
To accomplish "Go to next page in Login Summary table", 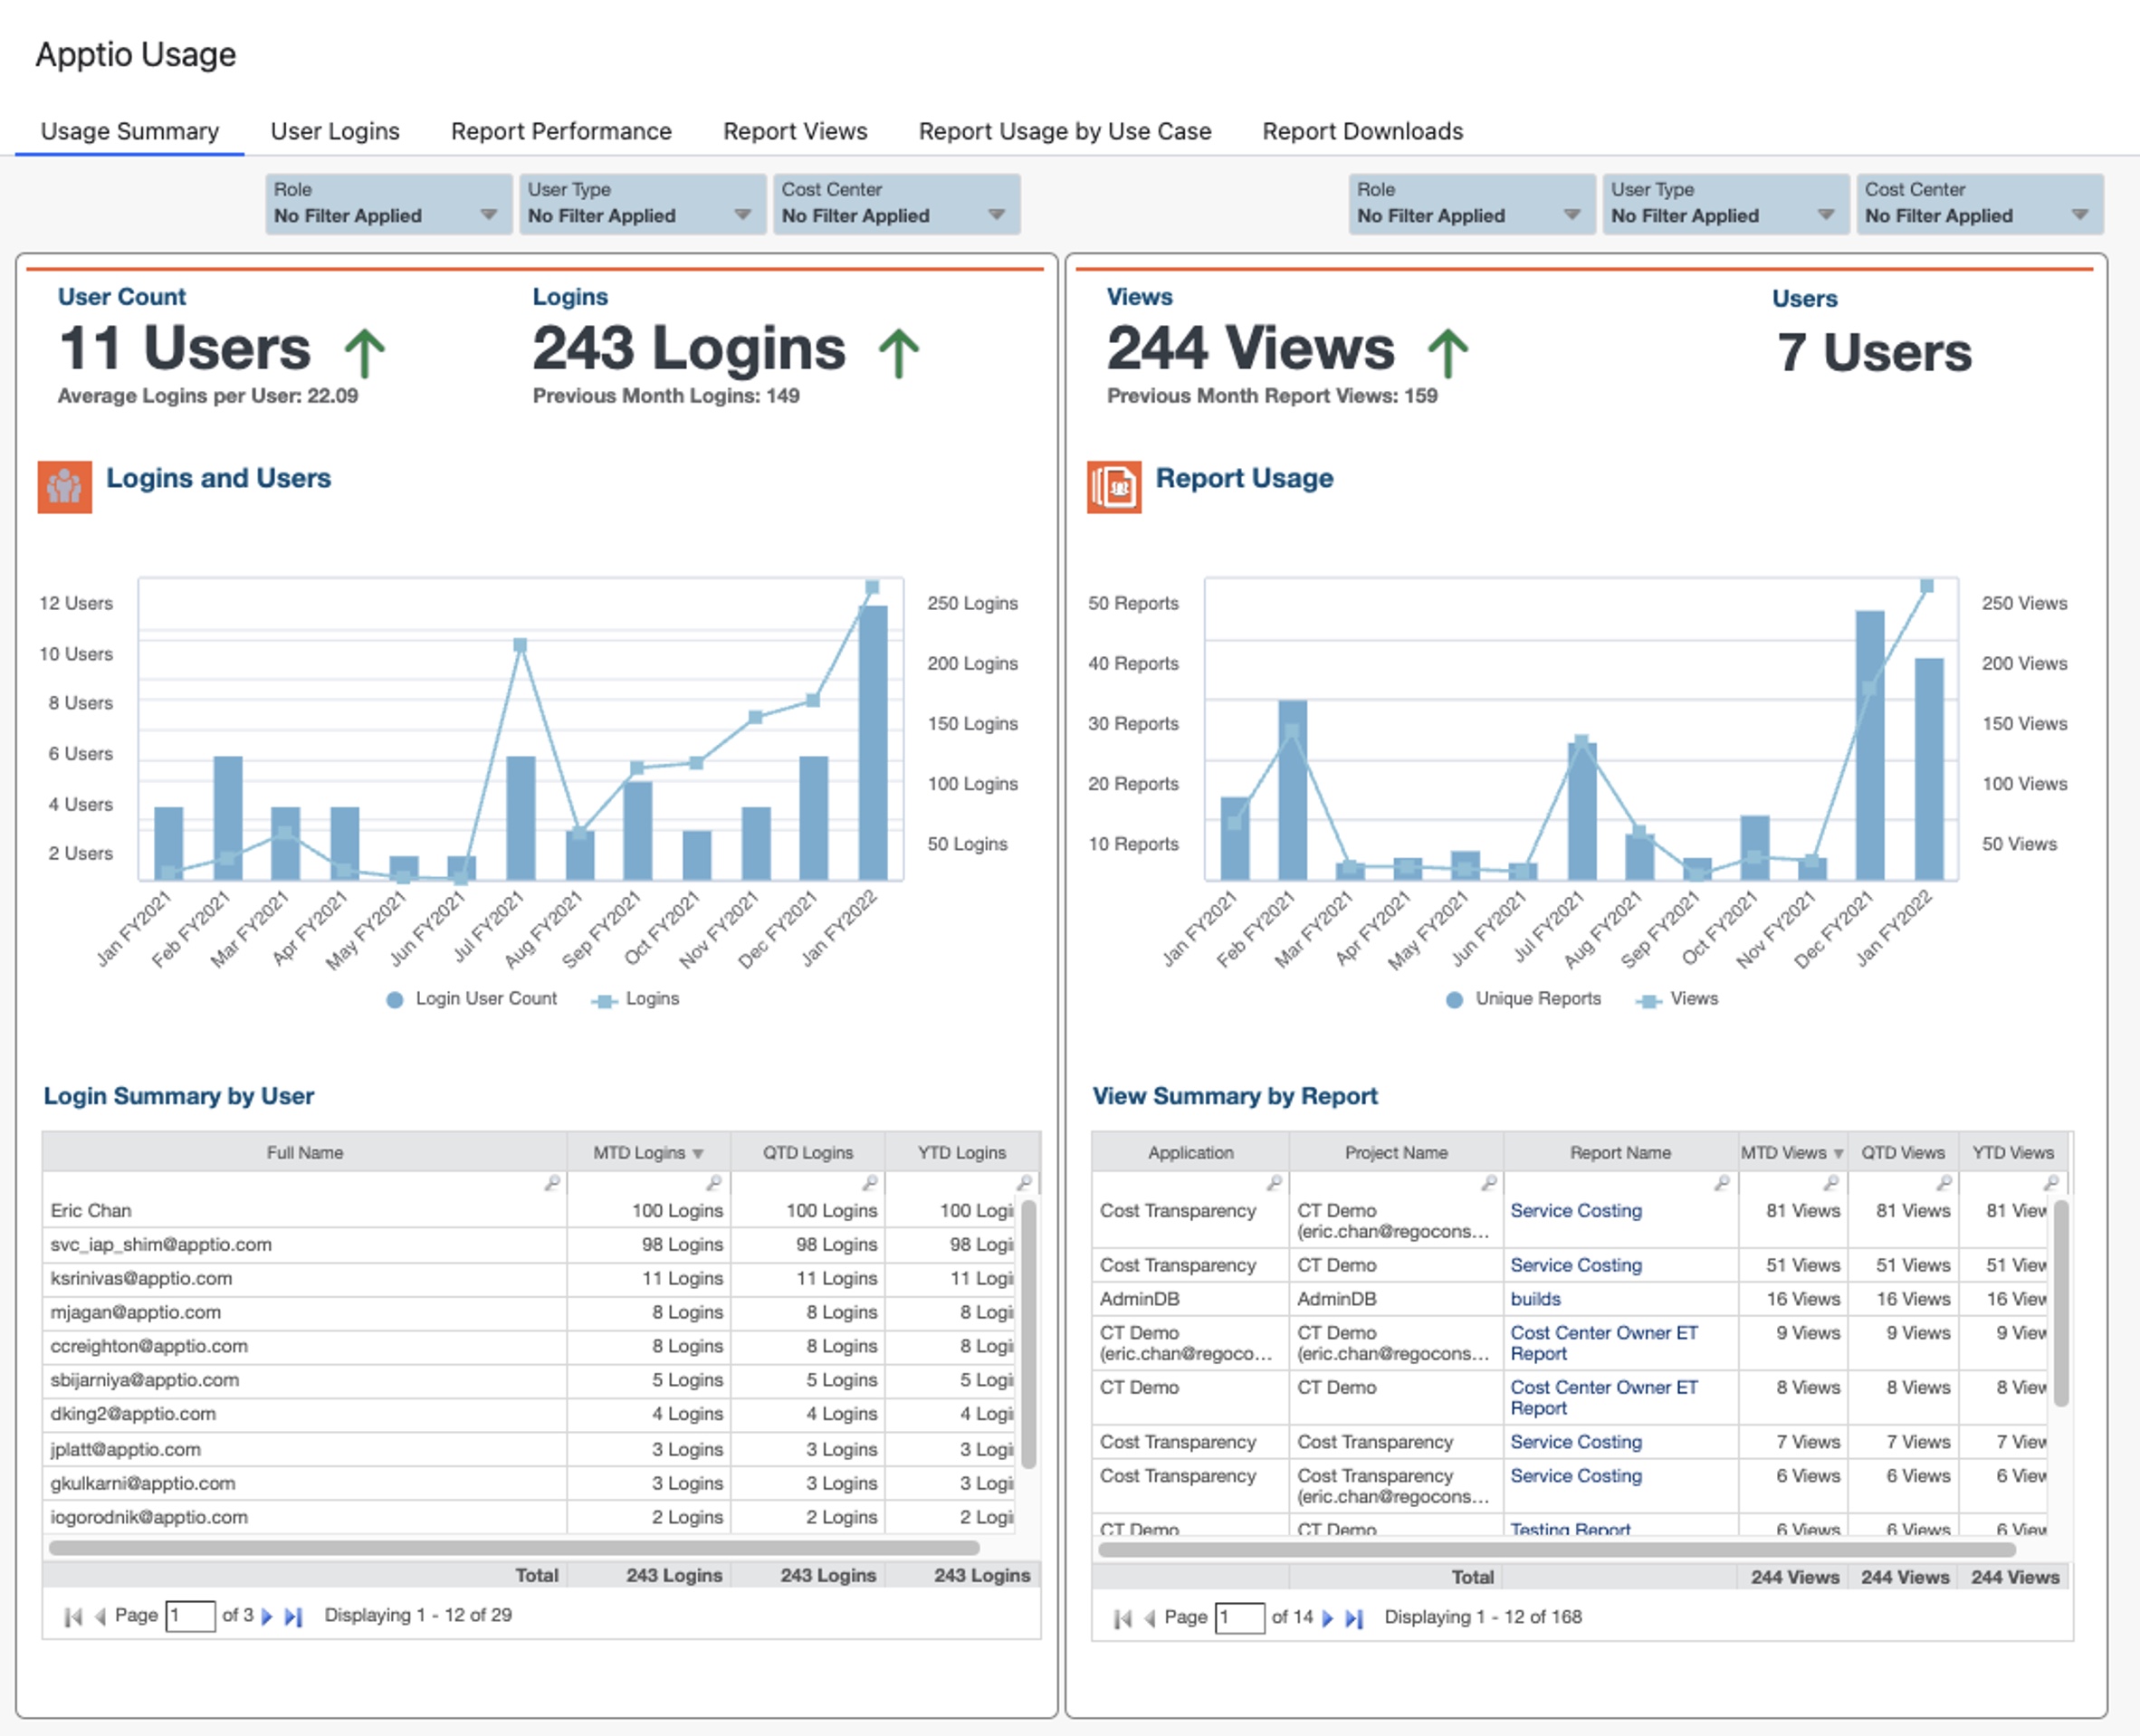I will (267, 1616).
